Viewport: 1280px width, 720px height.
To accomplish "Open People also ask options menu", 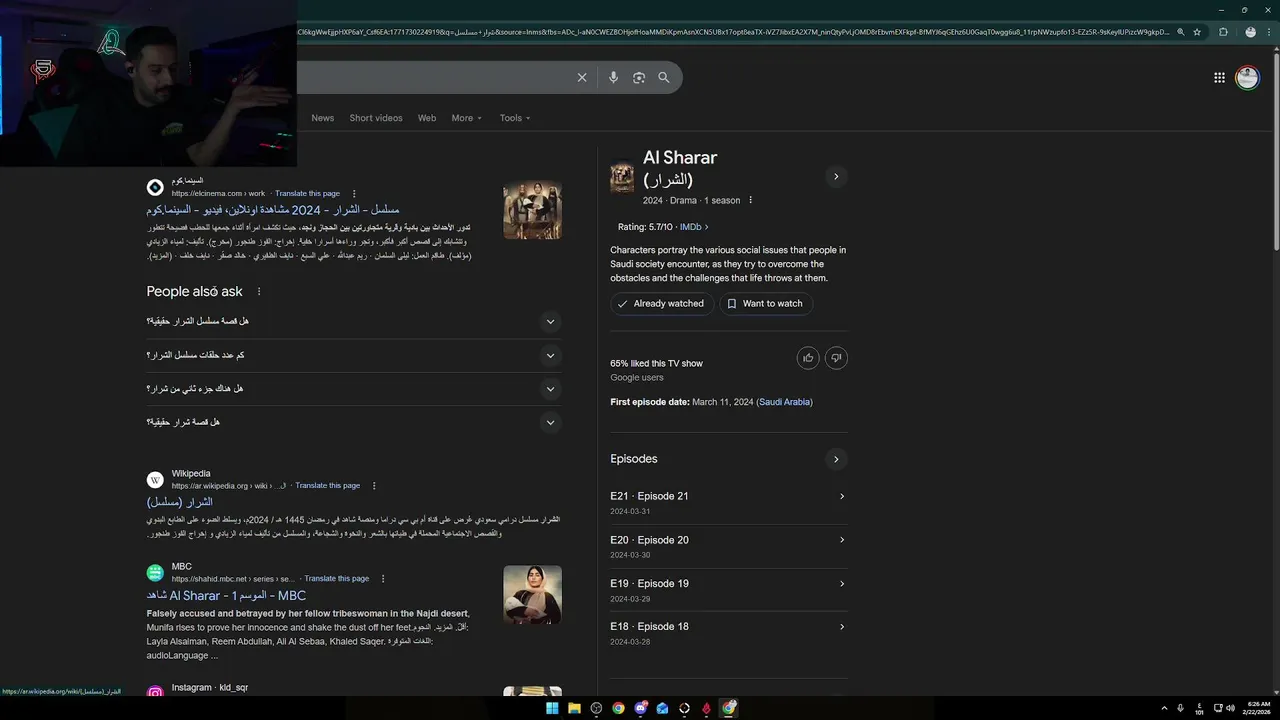I will pos(259,292).
